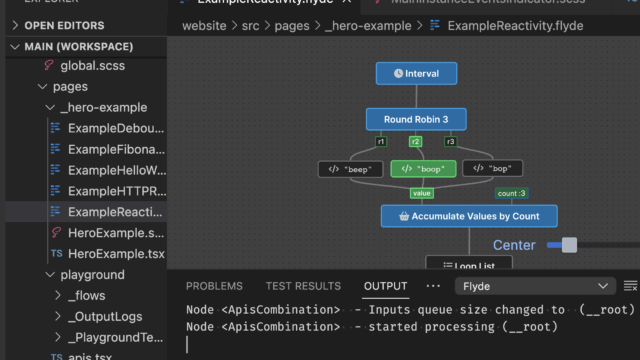Switch to the PROBLEMS panel tab
This screenshot has height=360, width=640.
(214, 286)
